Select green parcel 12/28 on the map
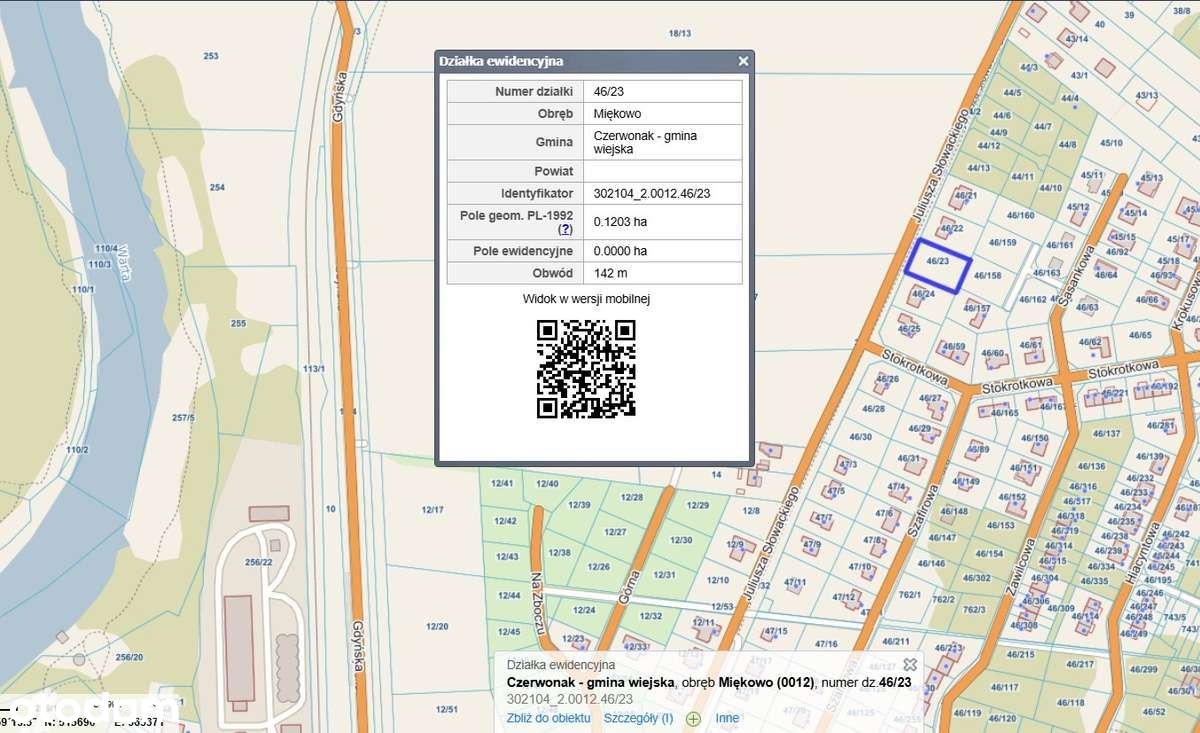 pos(631,497)
